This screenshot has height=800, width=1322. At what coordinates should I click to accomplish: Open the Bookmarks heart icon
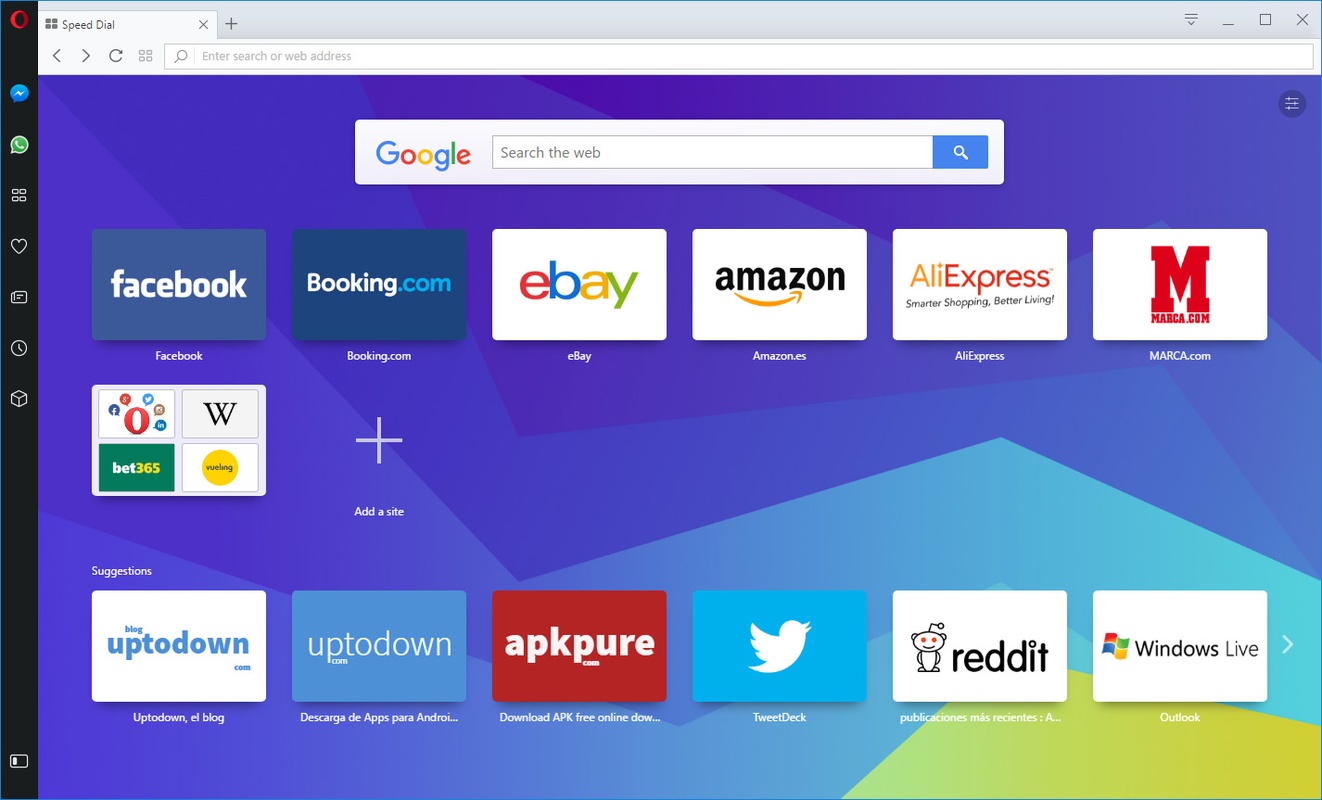19,246
